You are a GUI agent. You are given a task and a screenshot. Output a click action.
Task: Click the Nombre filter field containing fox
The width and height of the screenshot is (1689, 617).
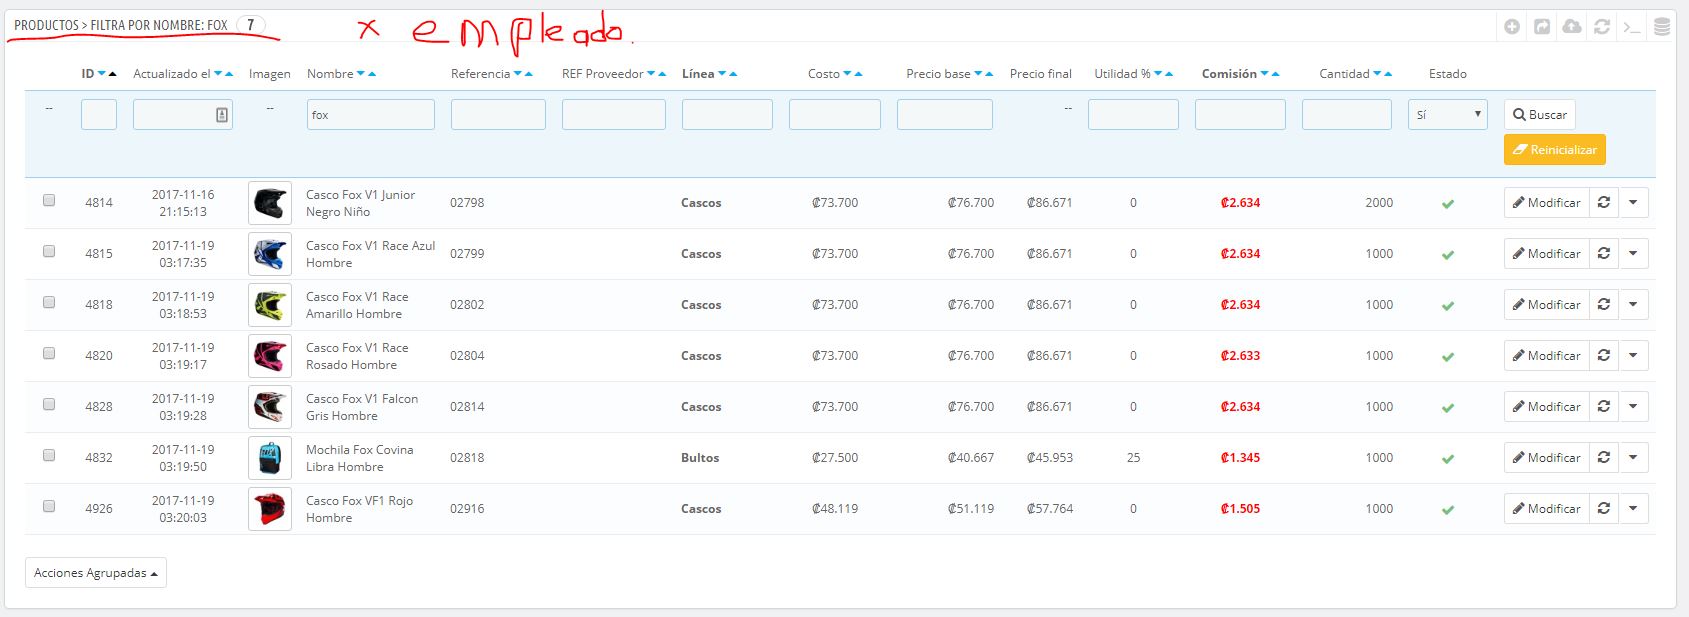pyautogui.click(x=371, y=115)
